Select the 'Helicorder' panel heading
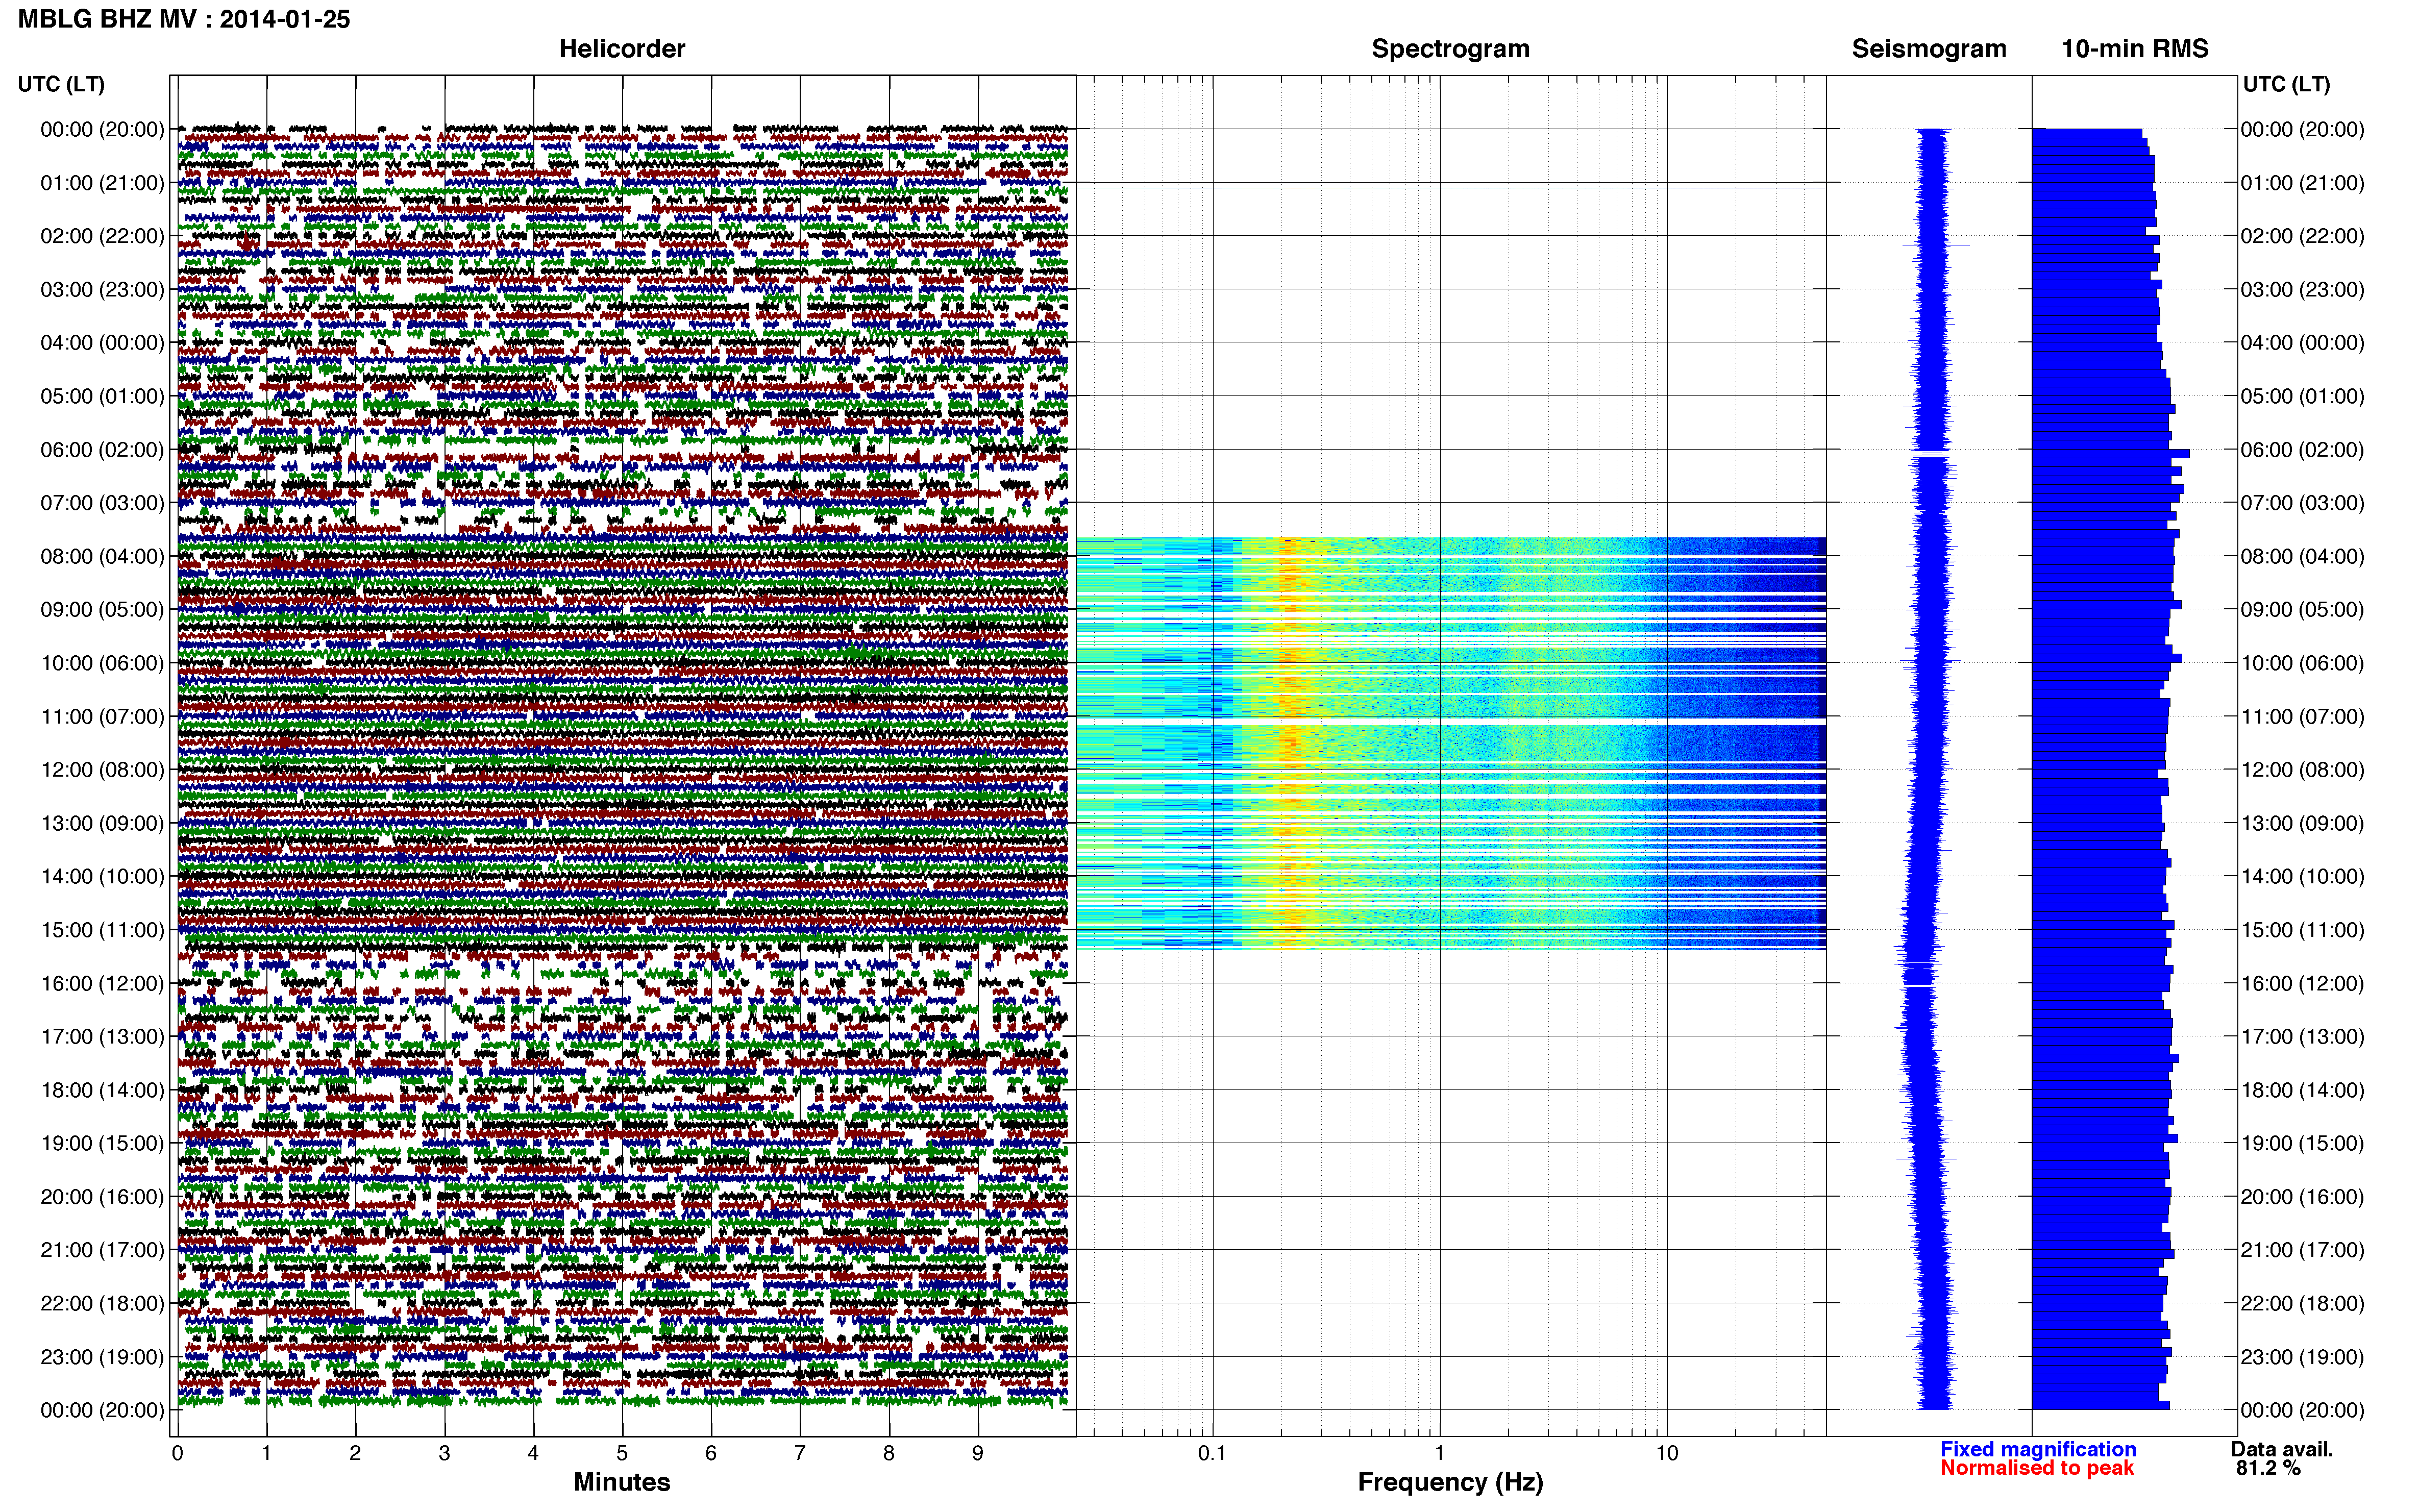The width and height of the screenshot is (2419, 1512). [622, 49]
